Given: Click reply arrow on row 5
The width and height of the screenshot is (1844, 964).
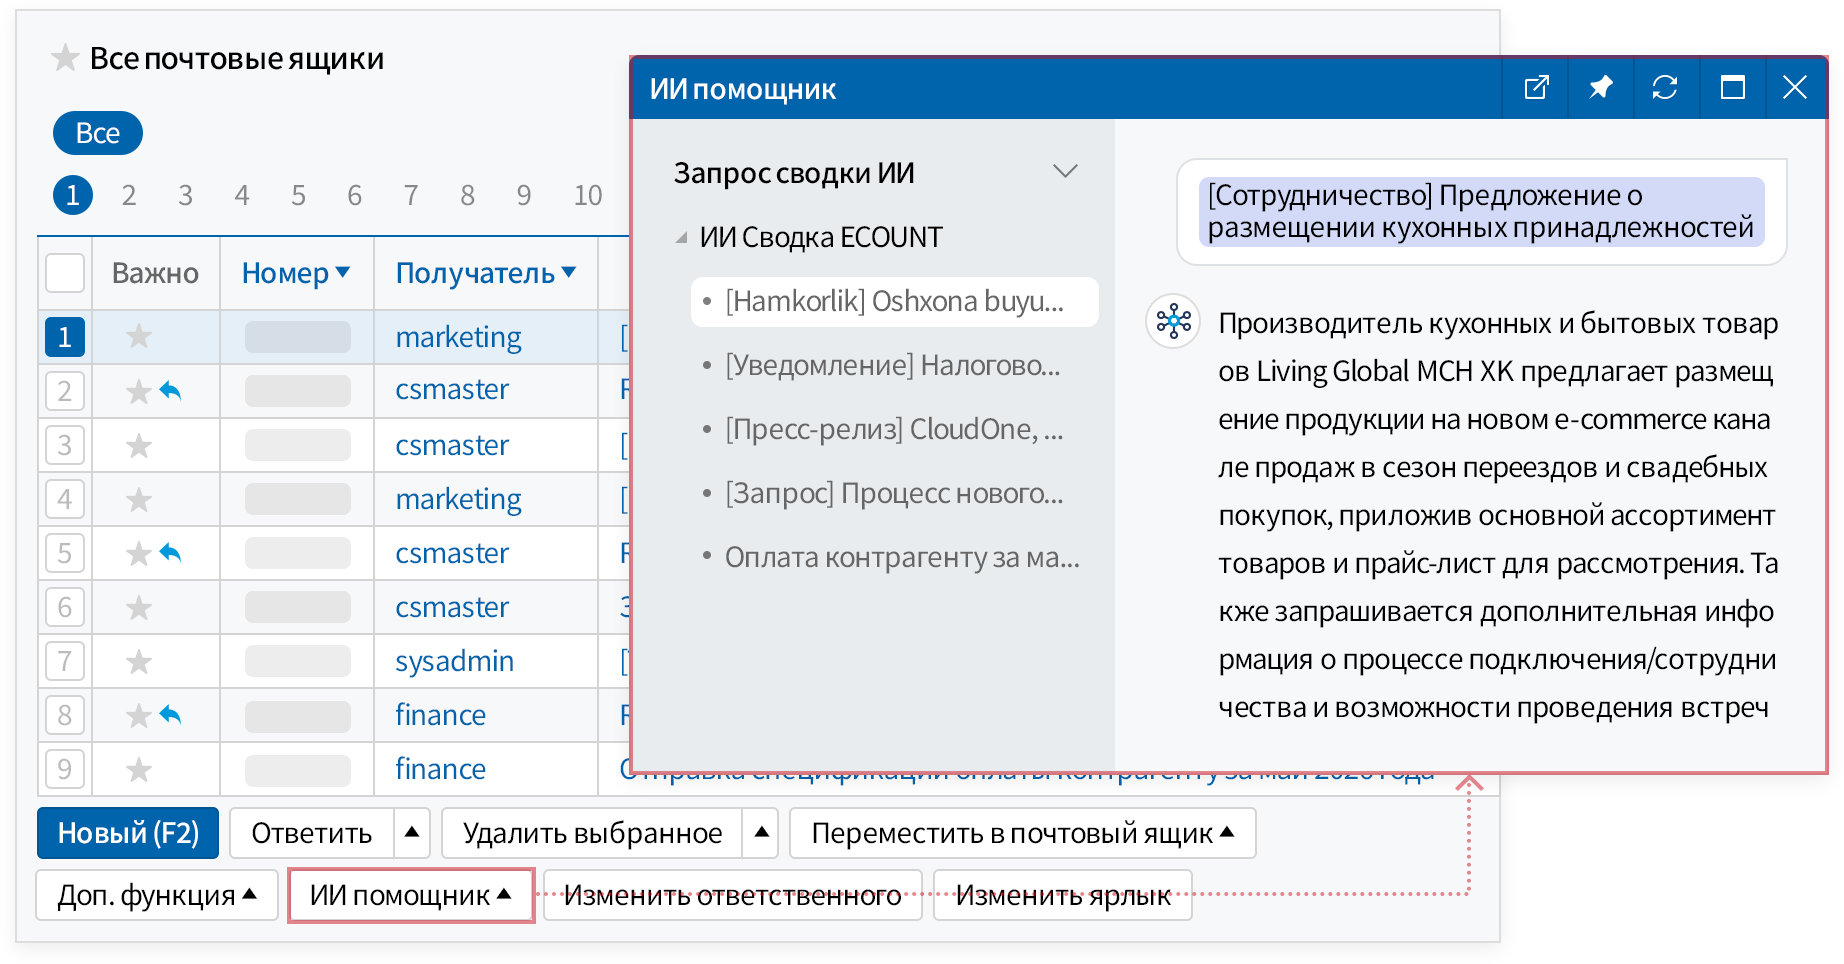Looking at the screenshot, I should [x=171, y=552].
